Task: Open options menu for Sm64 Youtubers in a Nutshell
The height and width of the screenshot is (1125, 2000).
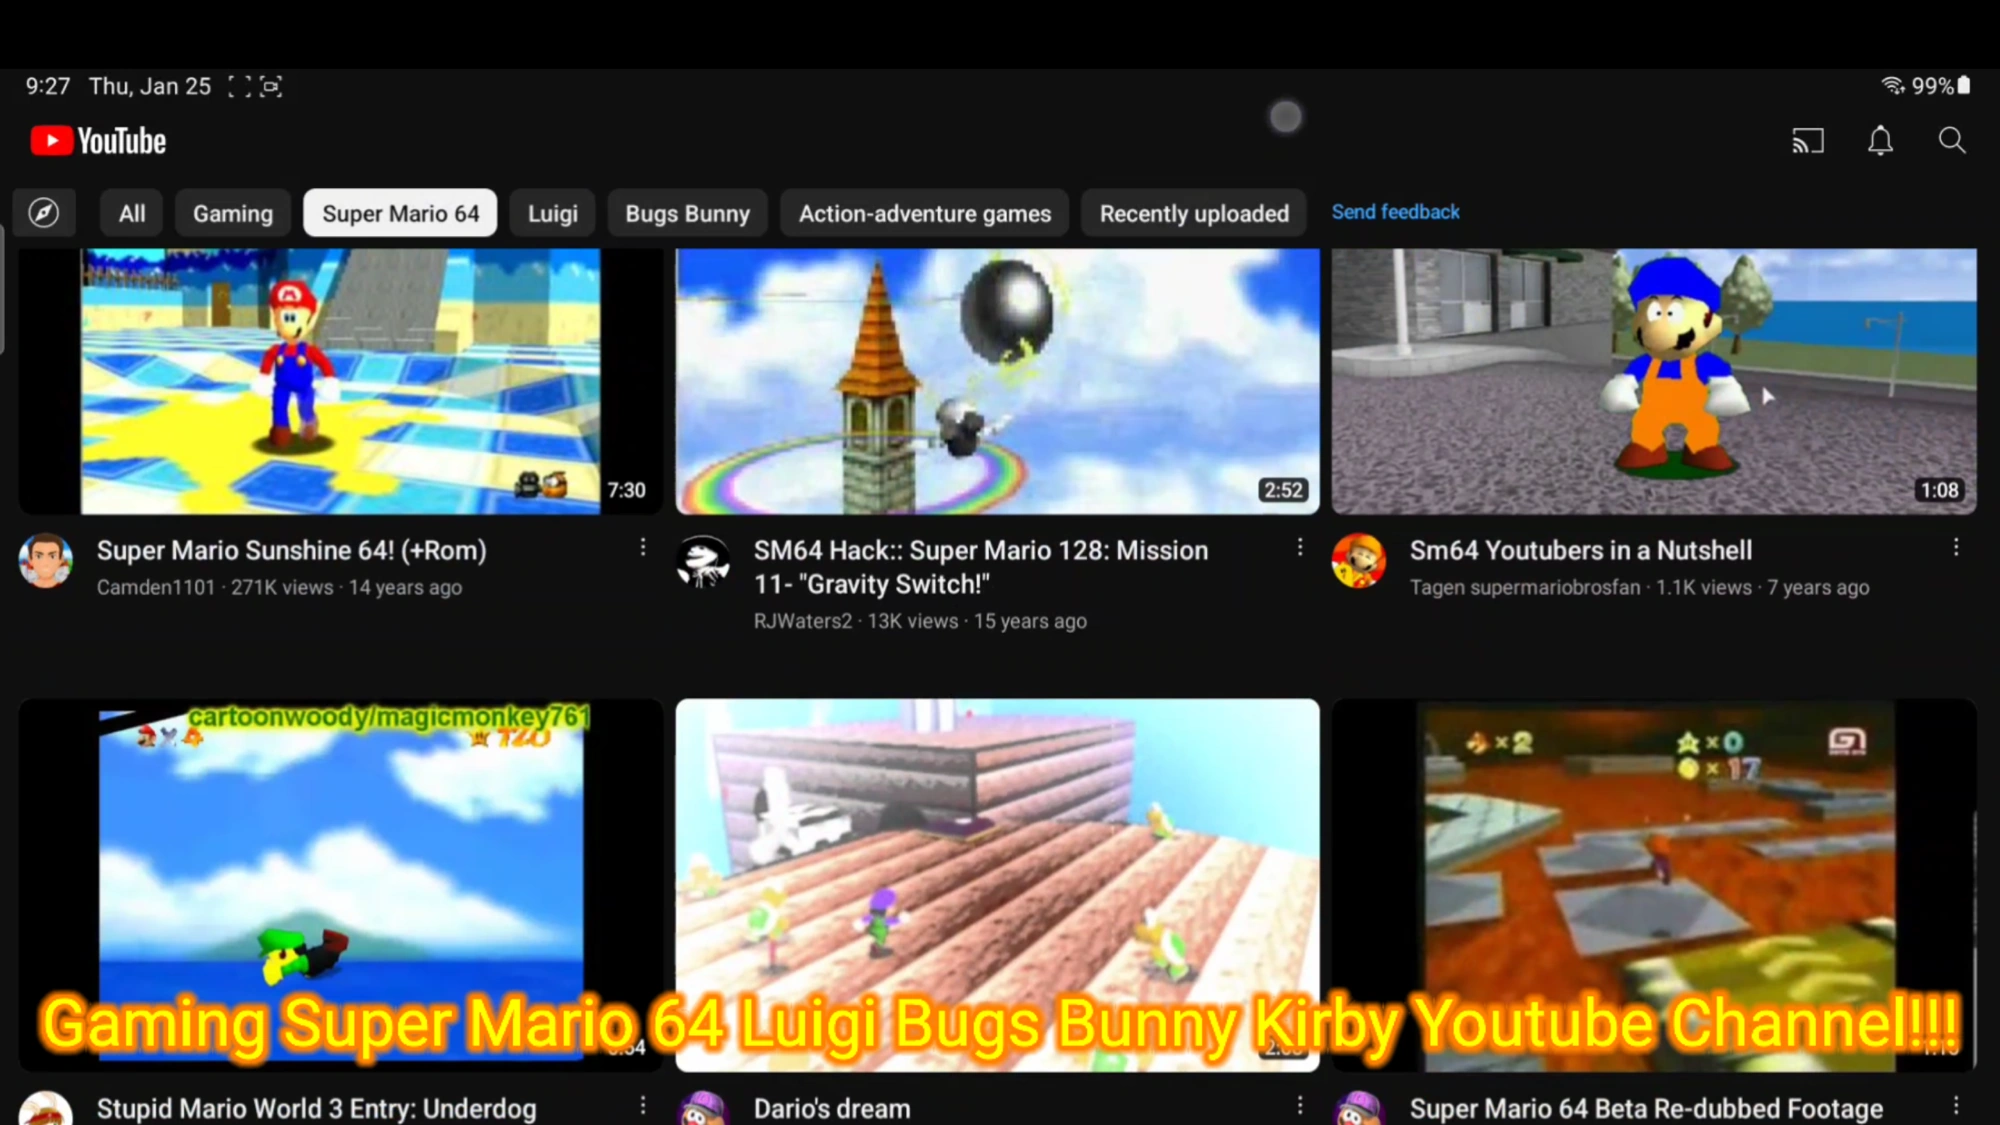Action: (1957, 547)
